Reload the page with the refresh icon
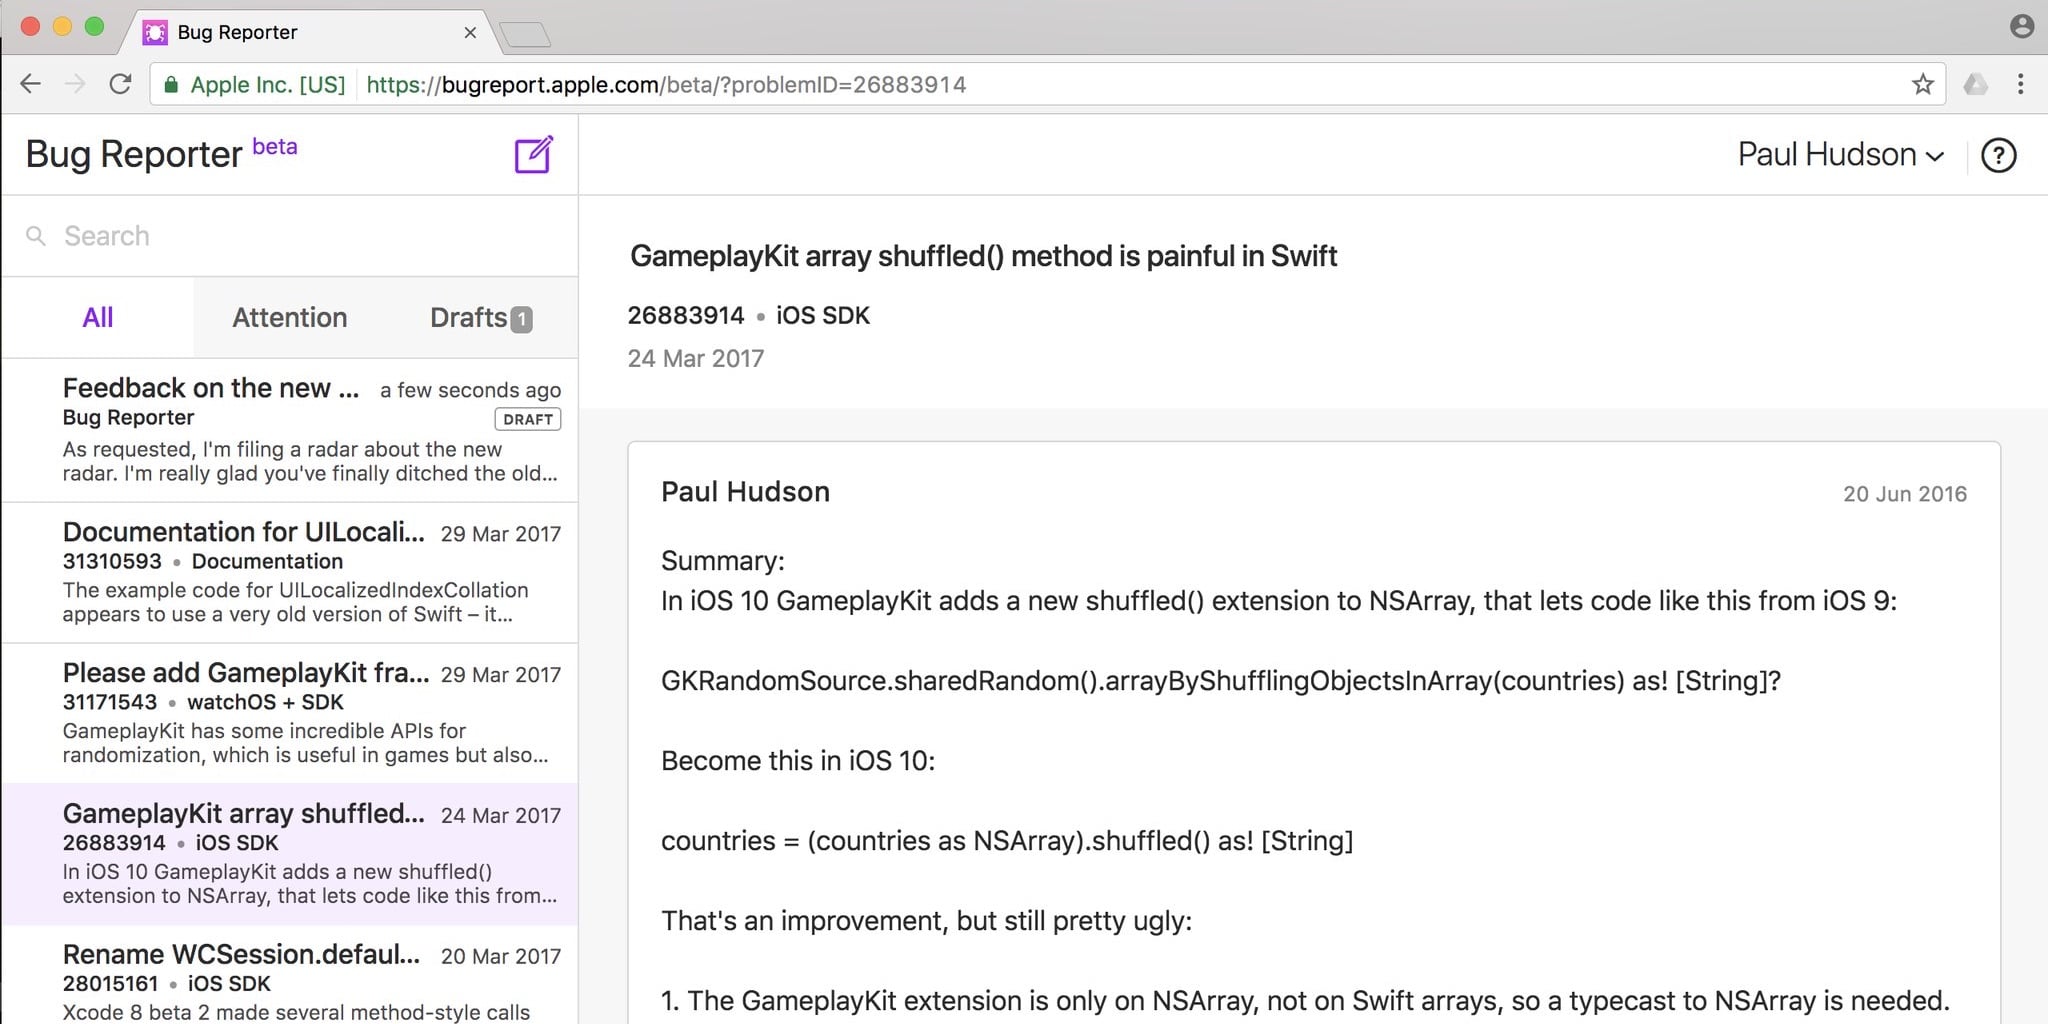 click(x=121, y=85)
